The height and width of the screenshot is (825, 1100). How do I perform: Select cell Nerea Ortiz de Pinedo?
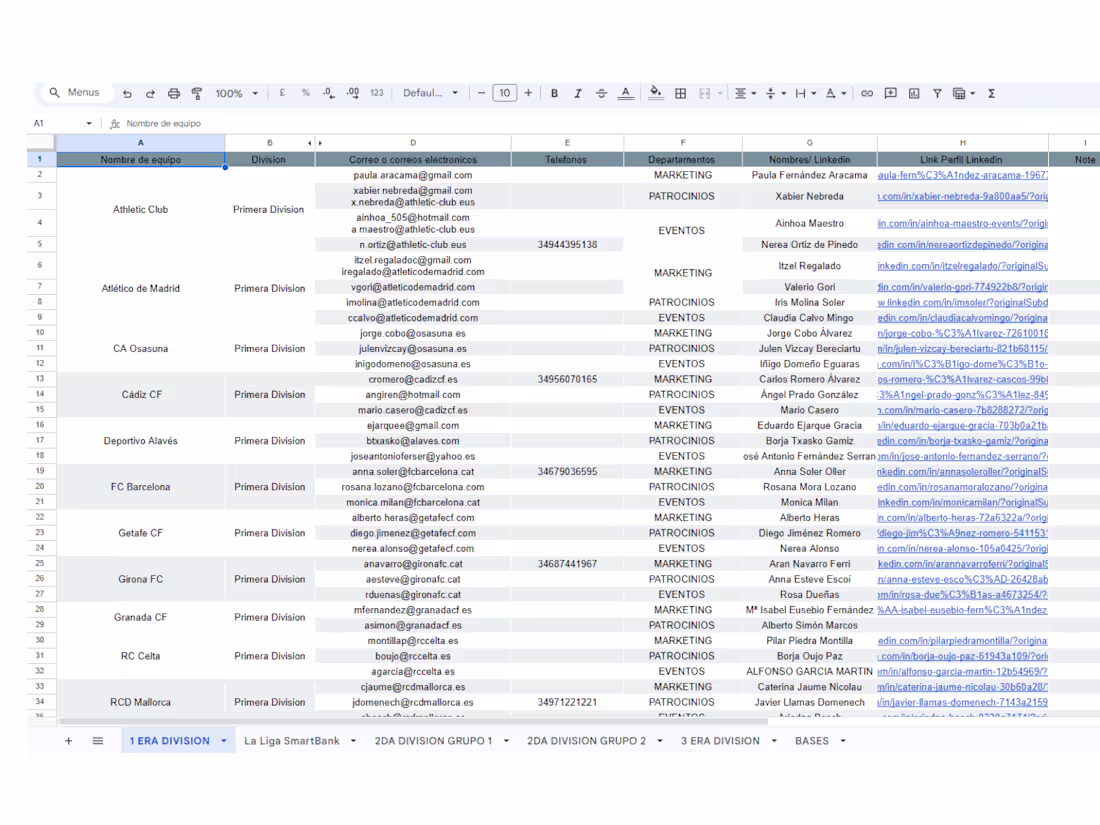click(810, 244)
